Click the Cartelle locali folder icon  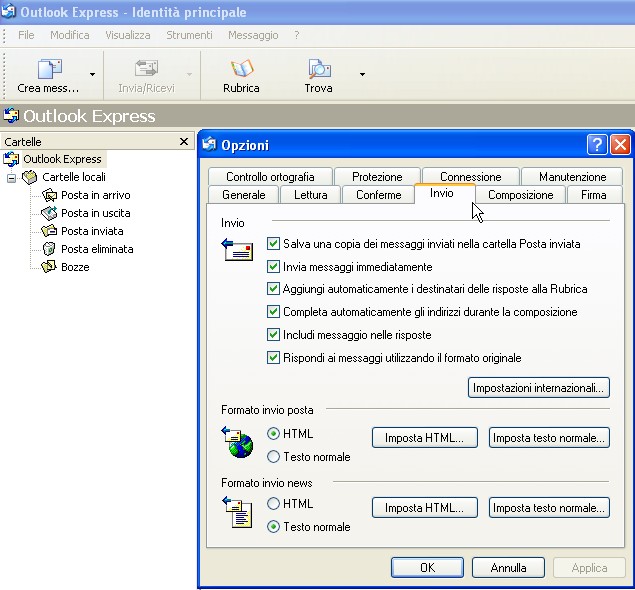30,177
